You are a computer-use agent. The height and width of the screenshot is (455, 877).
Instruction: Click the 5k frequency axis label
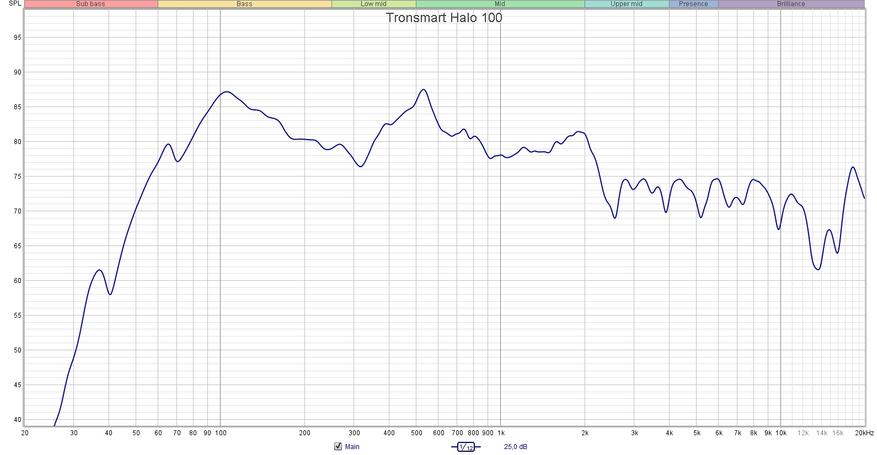tap(697, 433)
